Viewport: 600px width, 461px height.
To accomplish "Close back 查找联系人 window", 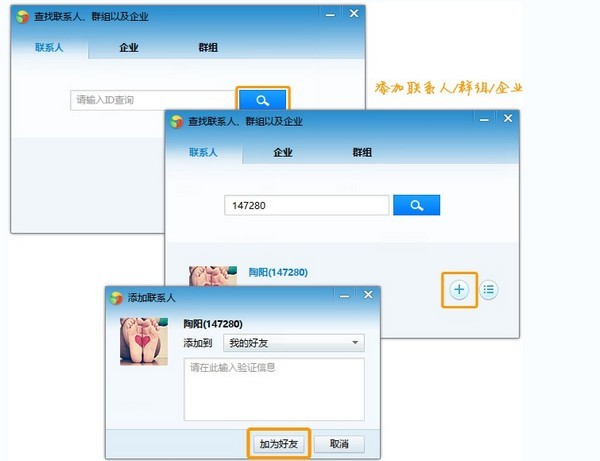I will [x=354, y=14].
